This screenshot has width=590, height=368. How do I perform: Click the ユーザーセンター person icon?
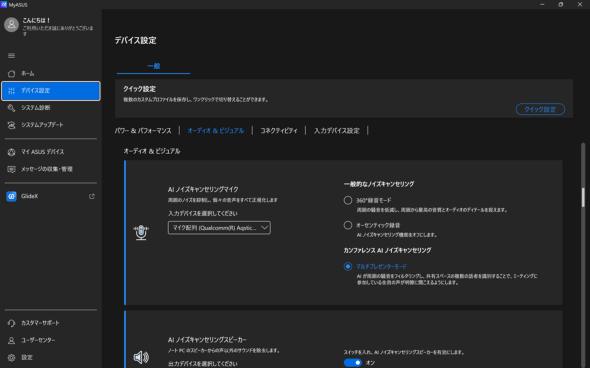coord(11,341)
